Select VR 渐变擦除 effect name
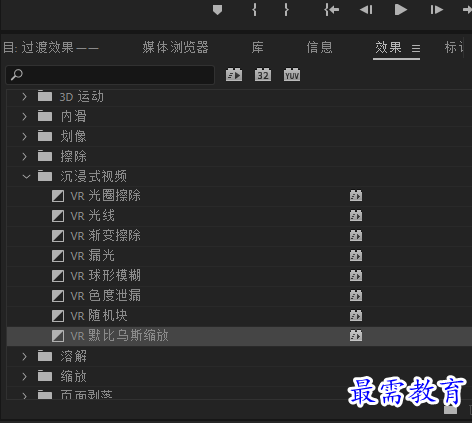 tap(105, 236)
